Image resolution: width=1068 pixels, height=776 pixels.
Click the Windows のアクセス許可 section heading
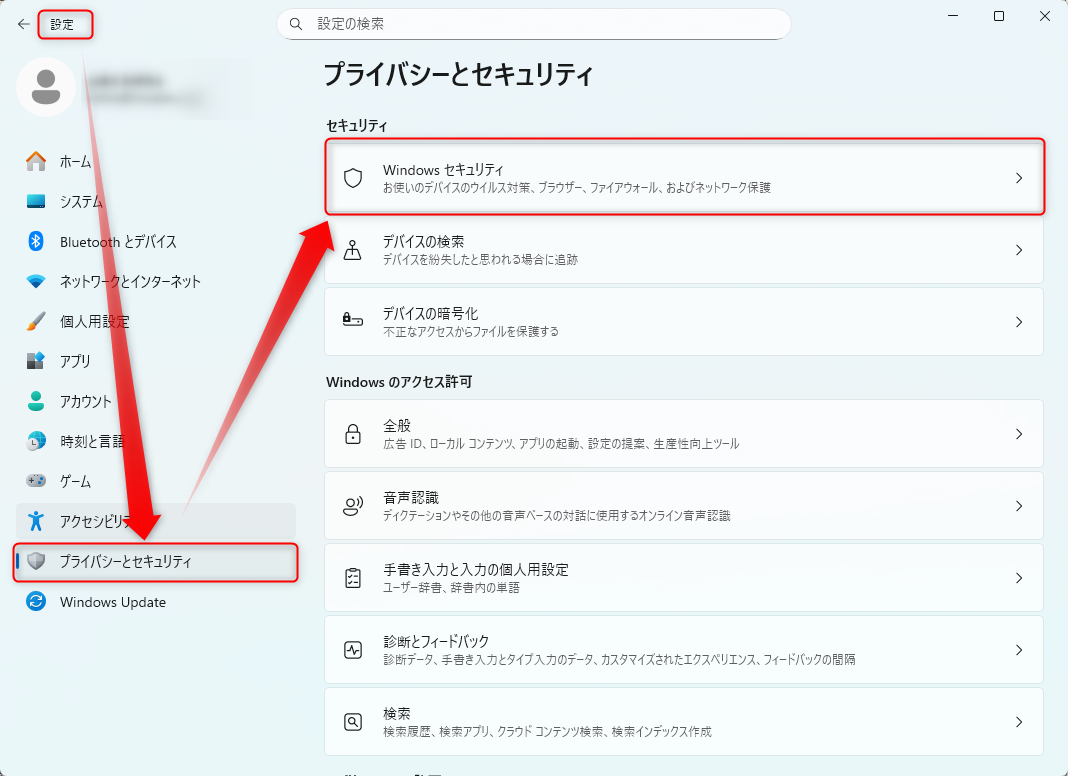click(x=399, y=382)
